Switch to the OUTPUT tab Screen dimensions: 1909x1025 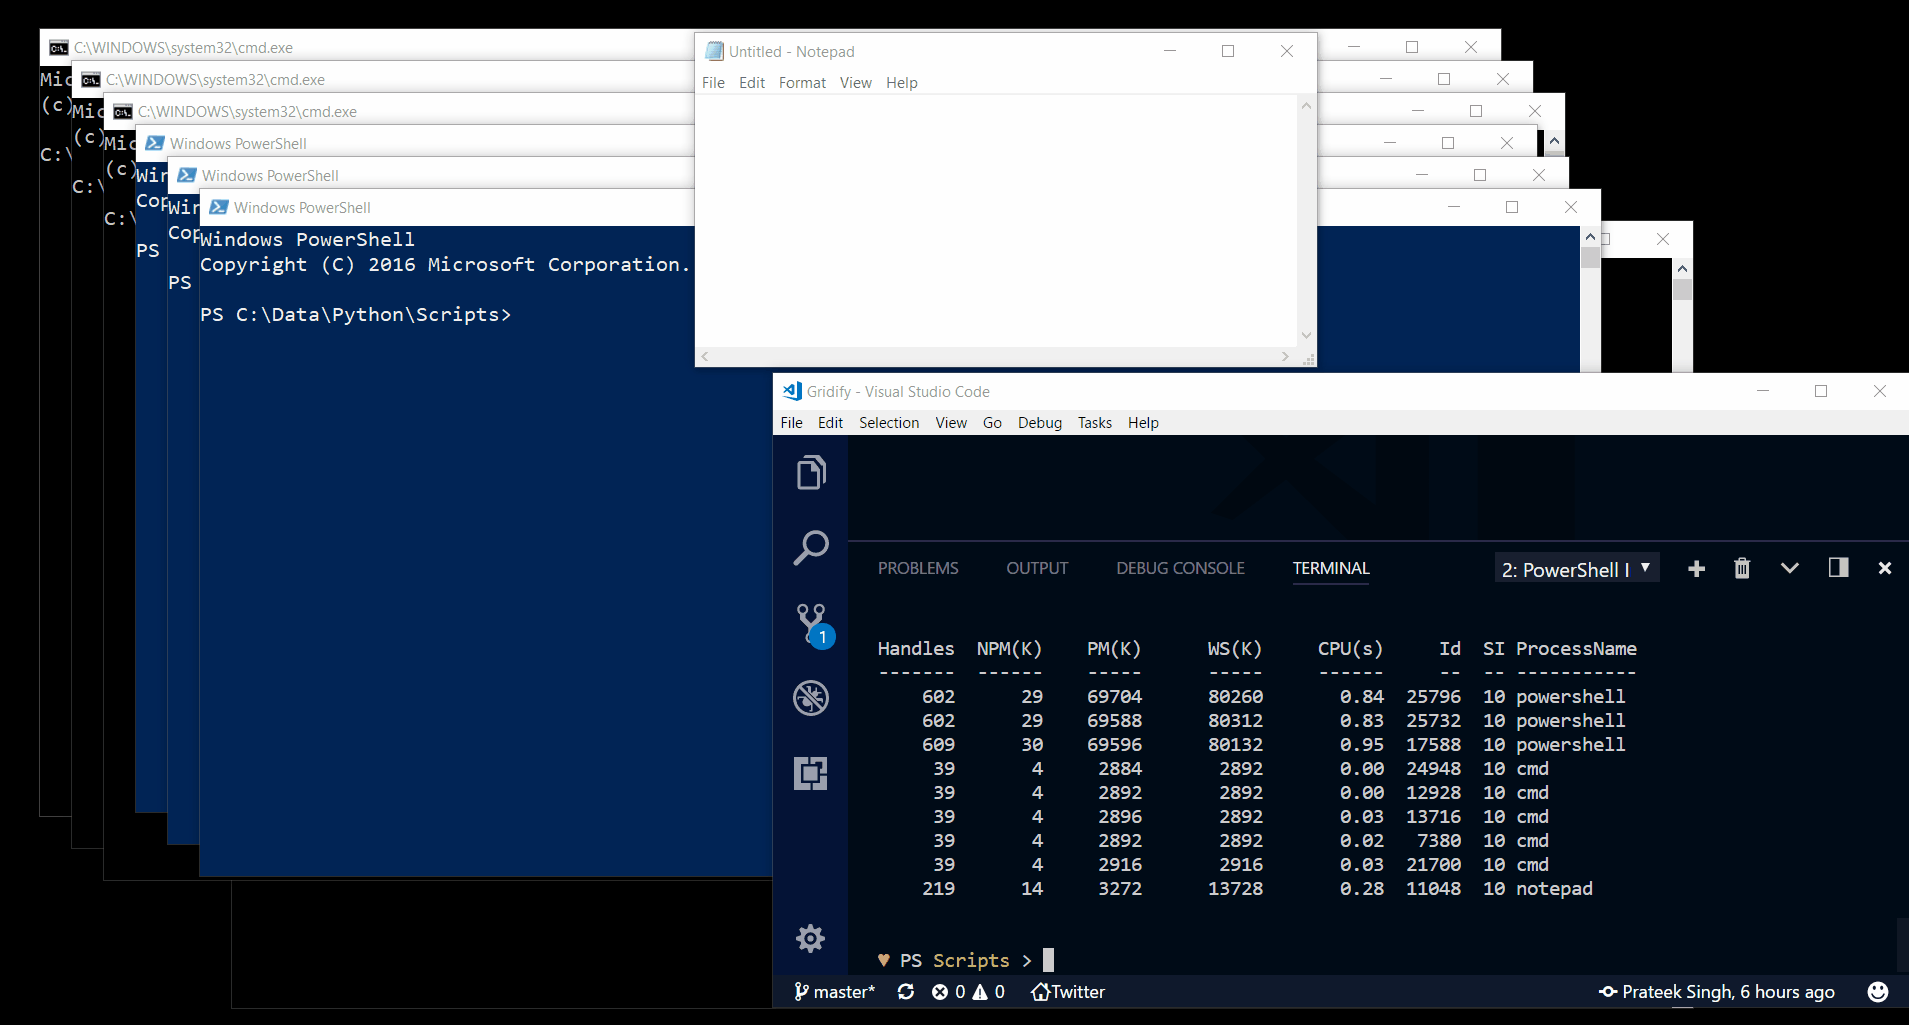tap(1037, 568)
